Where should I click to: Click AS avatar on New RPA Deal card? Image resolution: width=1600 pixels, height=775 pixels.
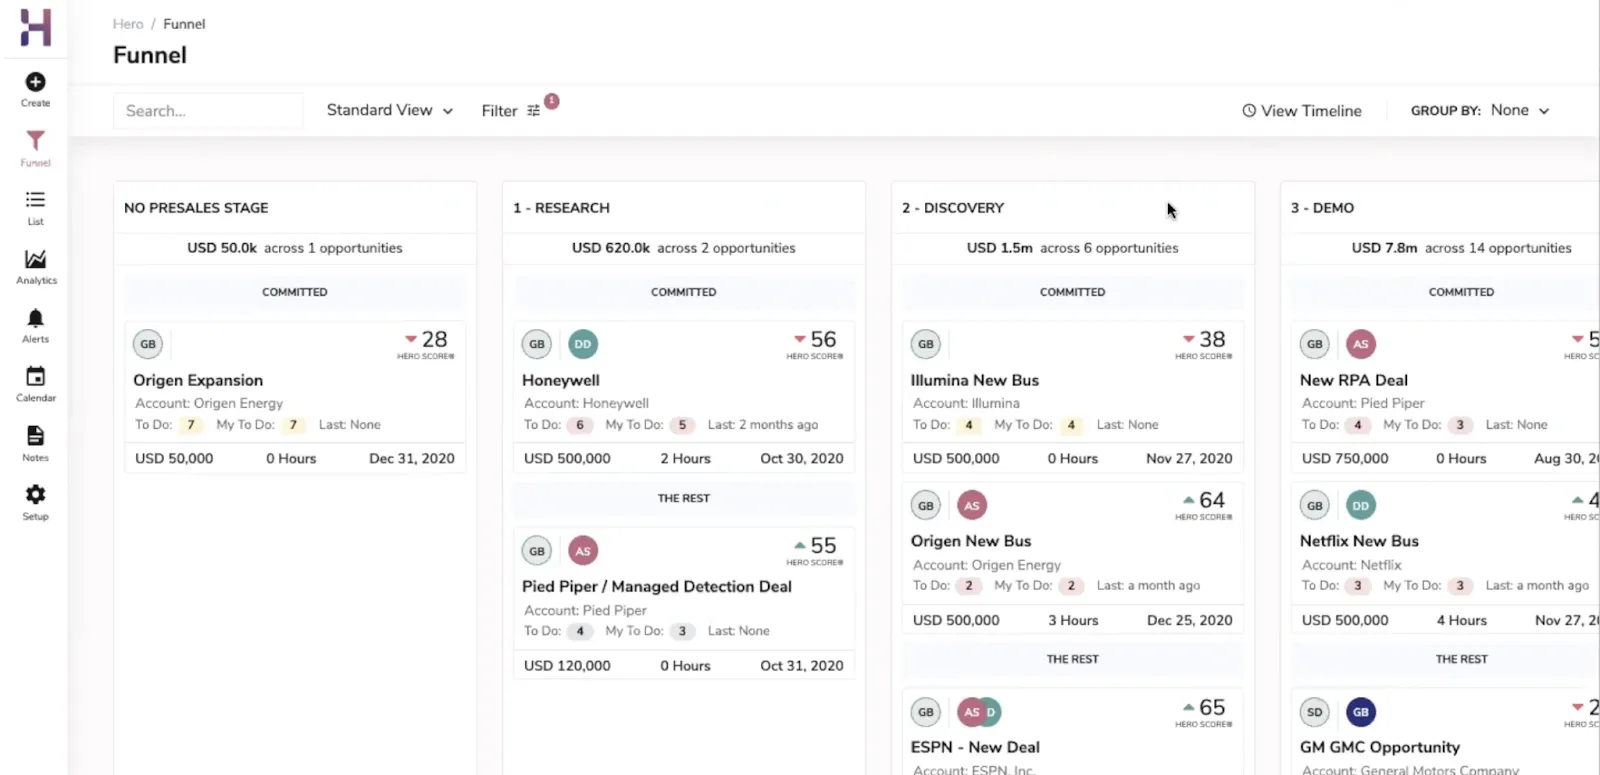[x=1361, y=344]
